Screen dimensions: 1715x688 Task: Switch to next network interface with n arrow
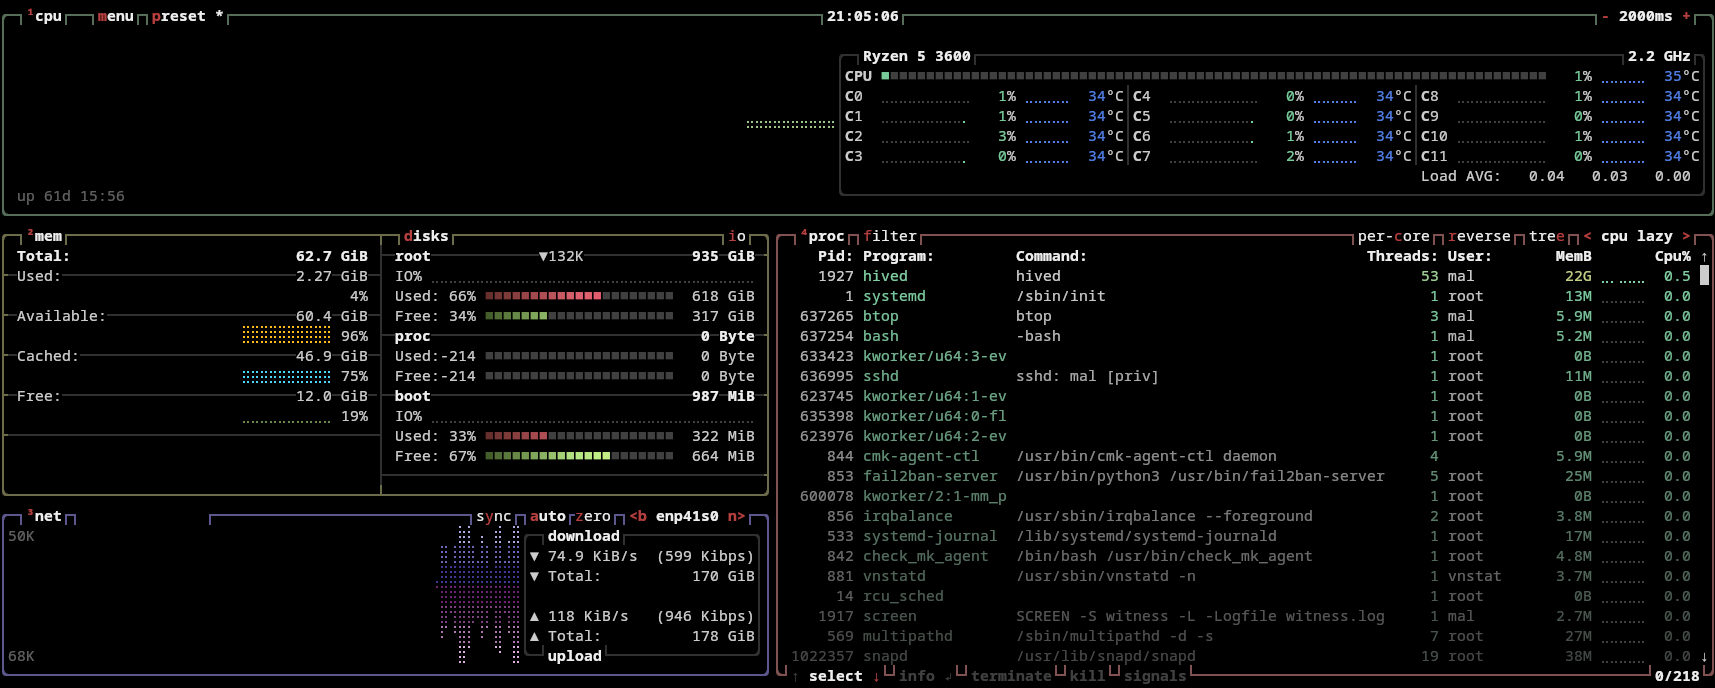pyautogui.click(x=735, y=517)
